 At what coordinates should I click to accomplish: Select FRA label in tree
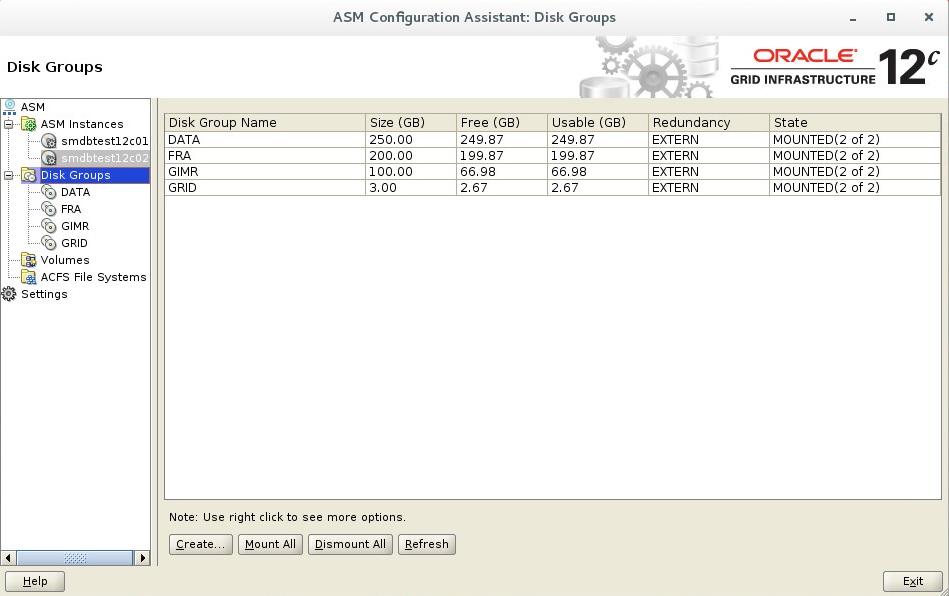coord(71,209)
